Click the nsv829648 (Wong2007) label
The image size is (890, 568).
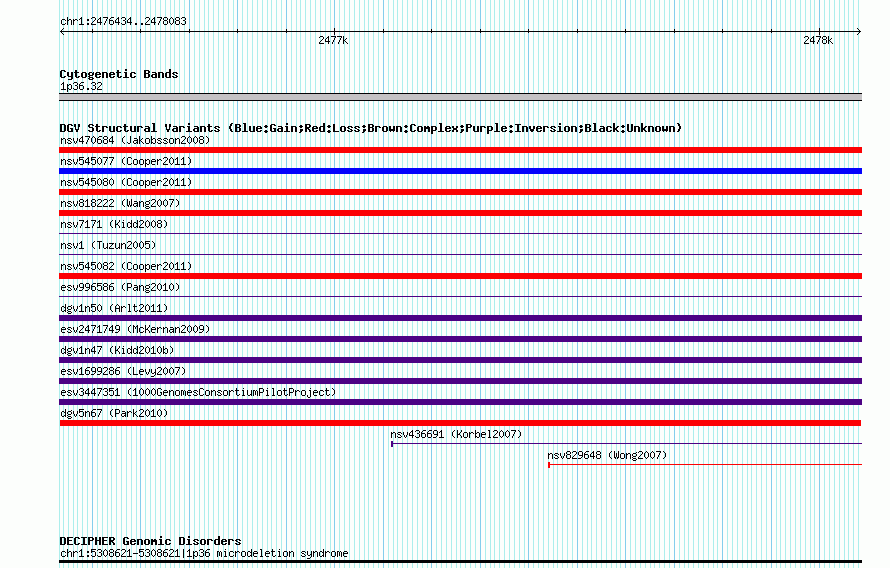(607, 455)
